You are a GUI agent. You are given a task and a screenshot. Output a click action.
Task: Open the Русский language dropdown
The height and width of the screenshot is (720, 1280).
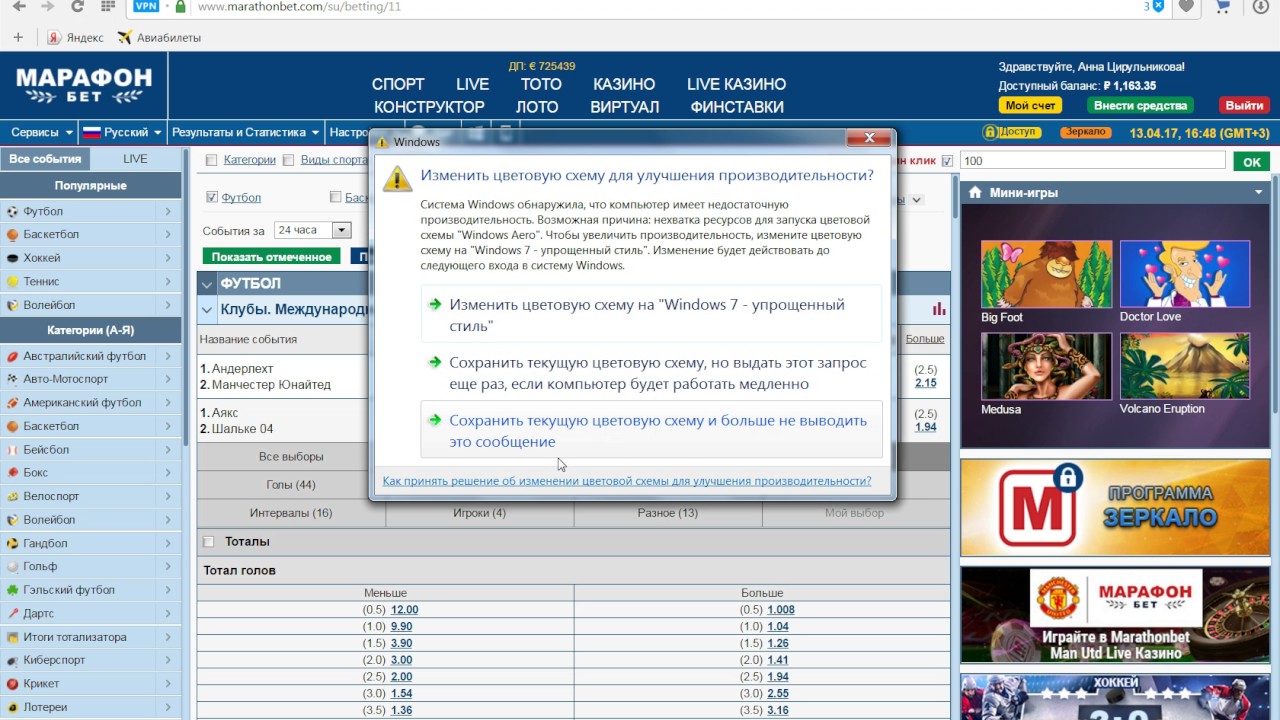tap(121, 132)
